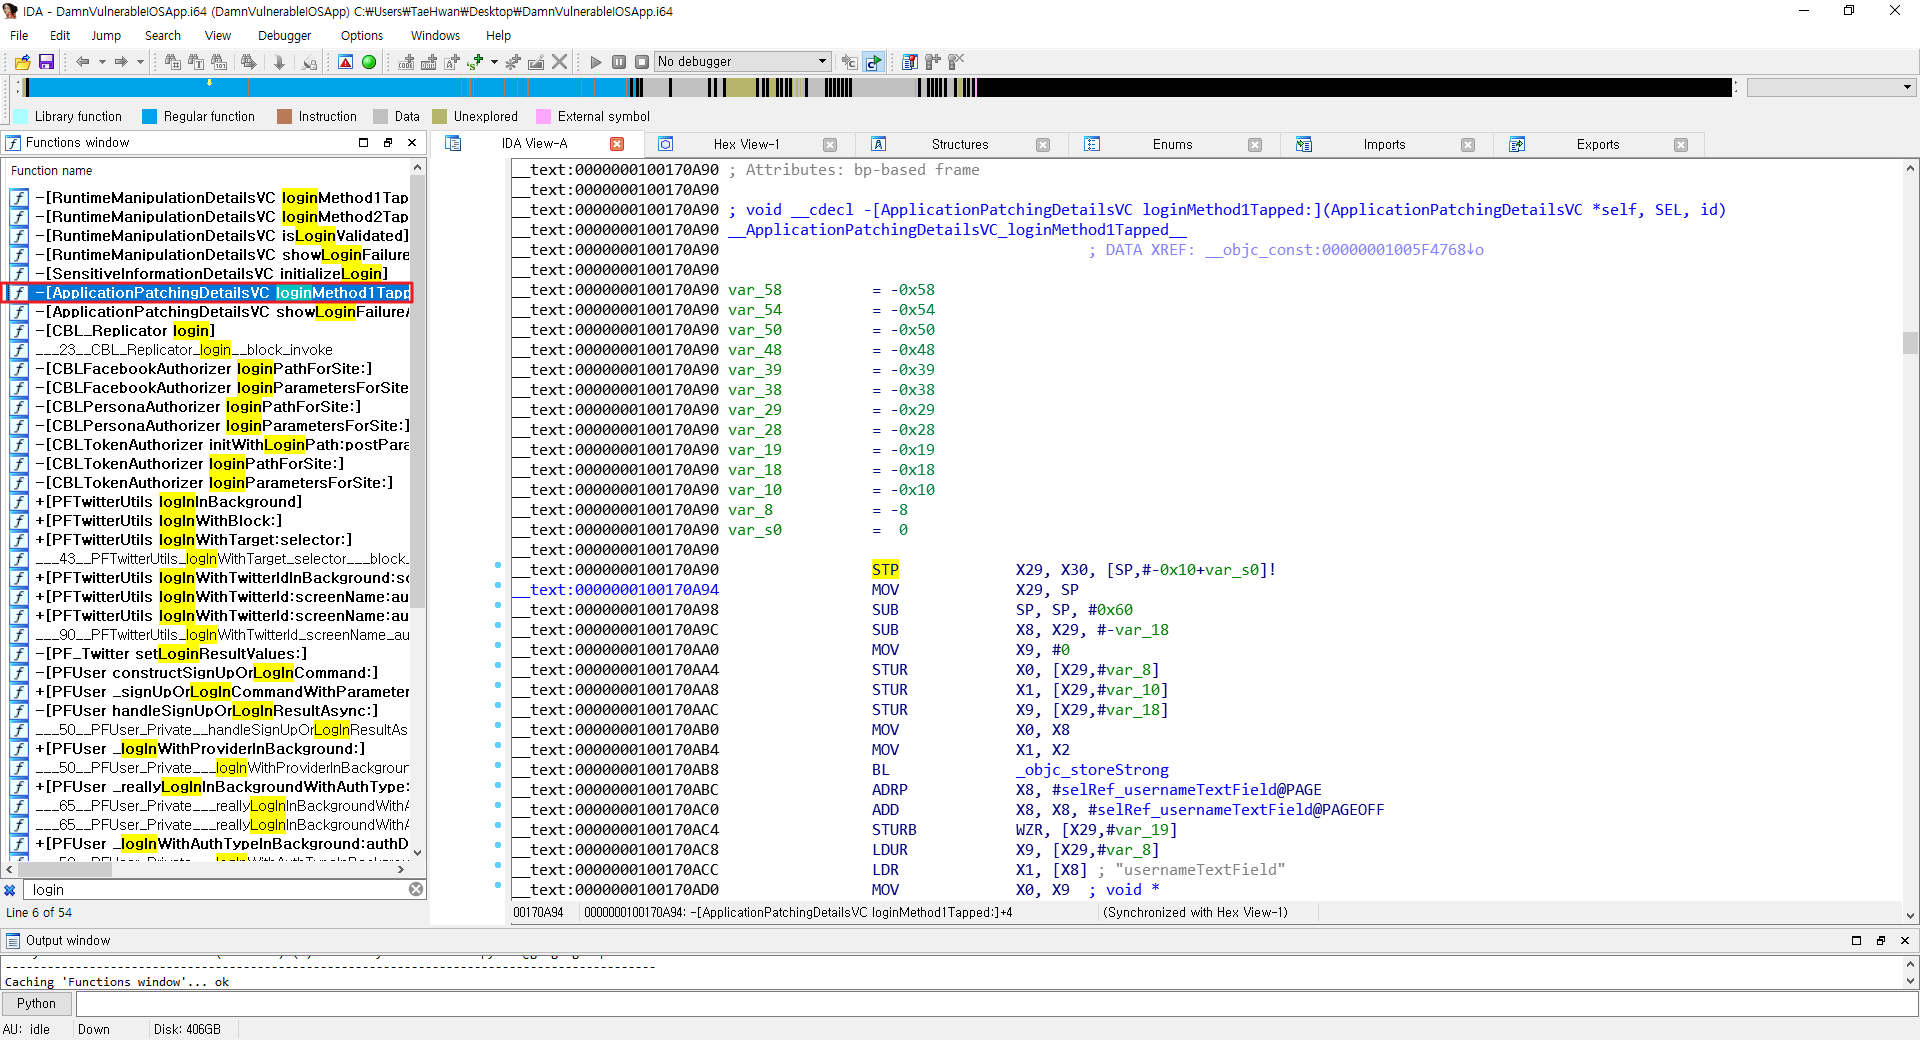Terminate the process with the stop icon
Screen dimensions: 1920x1040
642,62
